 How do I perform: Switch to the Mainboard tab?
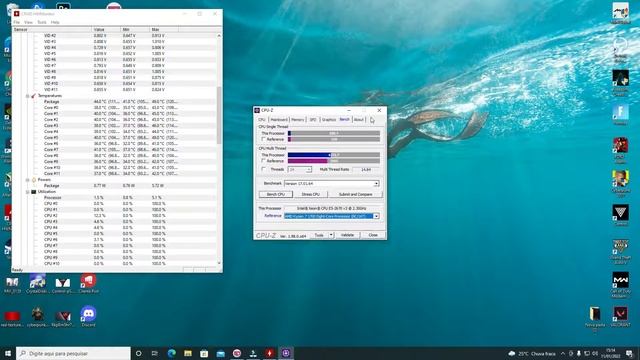tap(279, 120)
